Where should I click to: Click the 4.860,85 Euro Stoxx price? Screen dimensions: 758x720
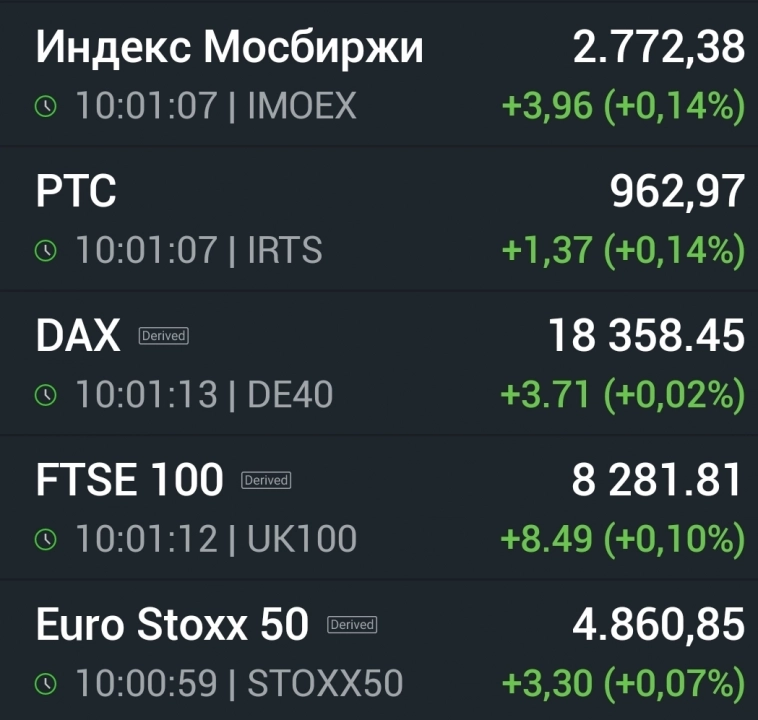(659, 625)
